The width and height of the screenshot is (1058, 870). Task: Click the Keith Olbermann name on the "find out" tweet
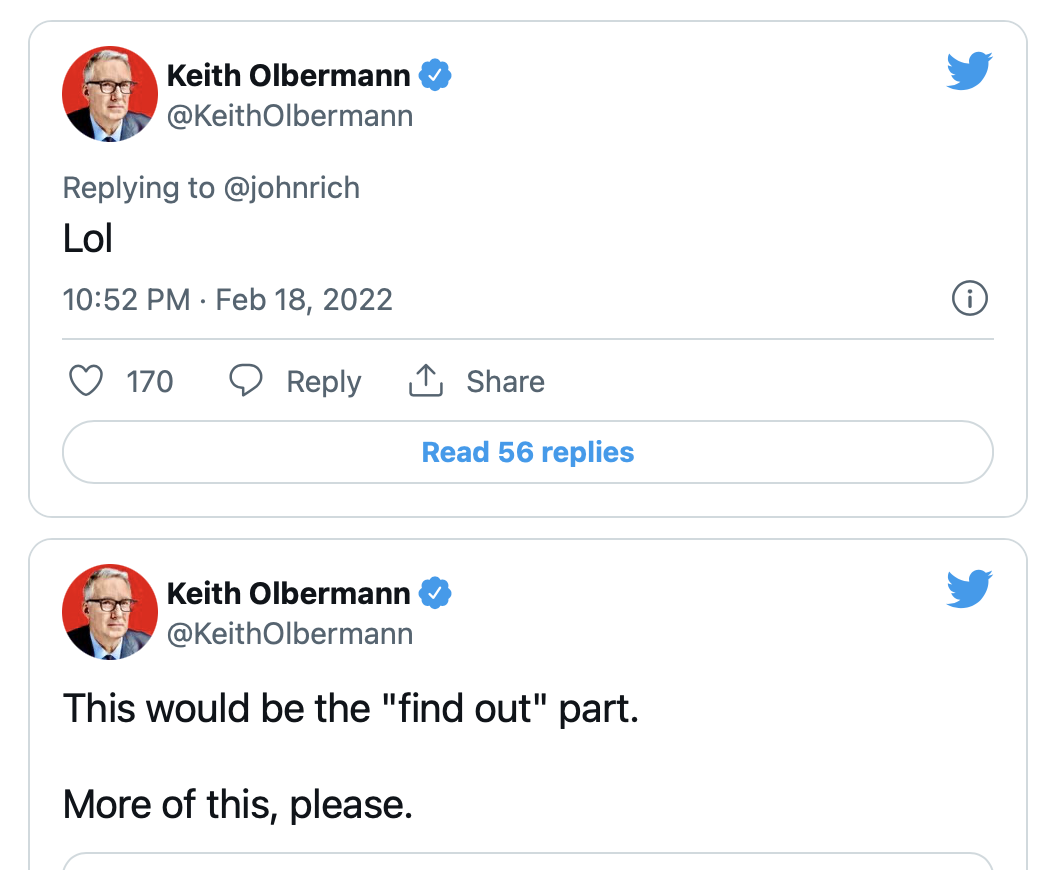tap(288, 593)
